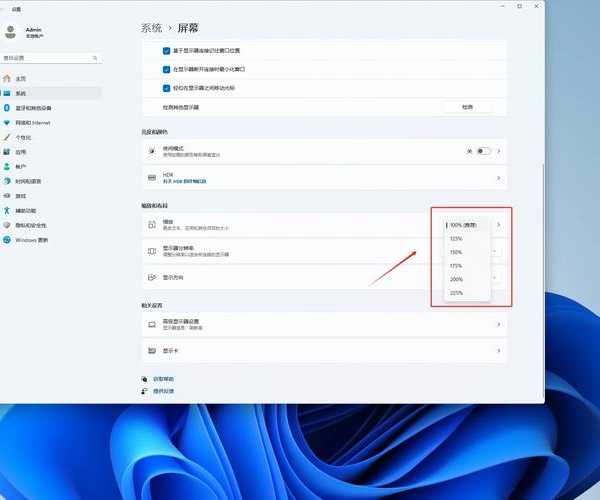Go to 主页 in the sidebar
This screenshot has height=500, width=600.
(20, 78)
